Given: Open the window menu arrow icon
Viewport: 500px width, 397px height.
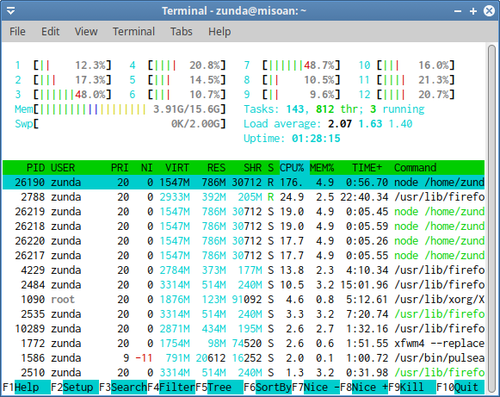Looking at the screenshot, I should point(11,11).
